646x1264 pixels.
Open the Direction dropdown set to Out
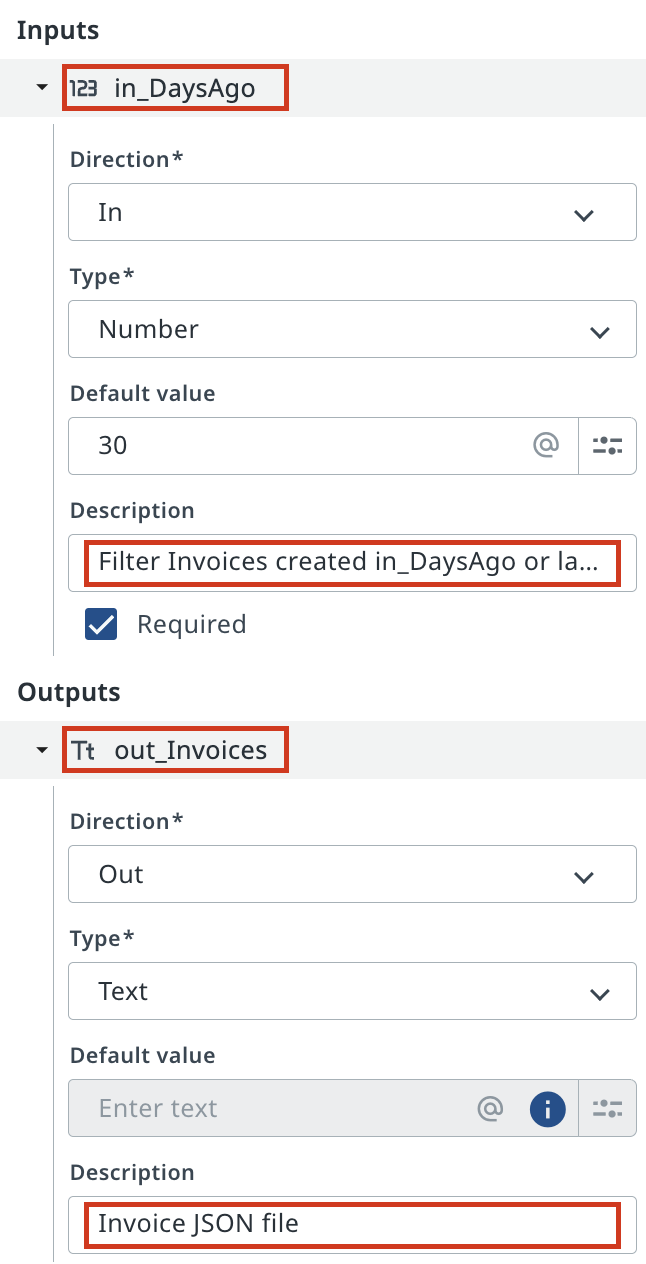pos(352,874)
